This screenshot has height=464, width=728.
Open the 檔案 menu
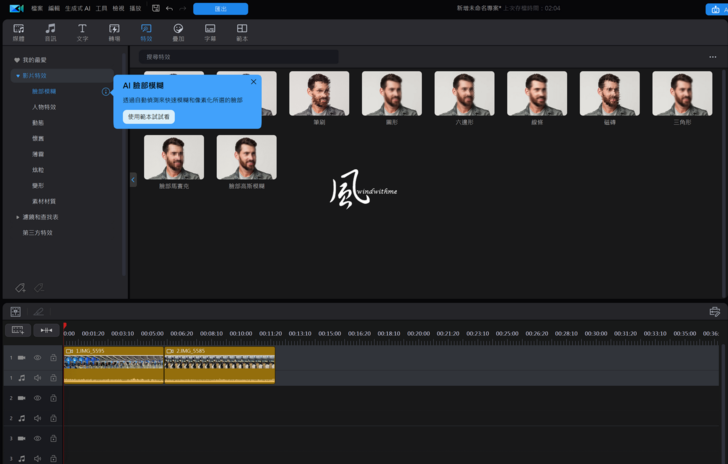point(37,8)
